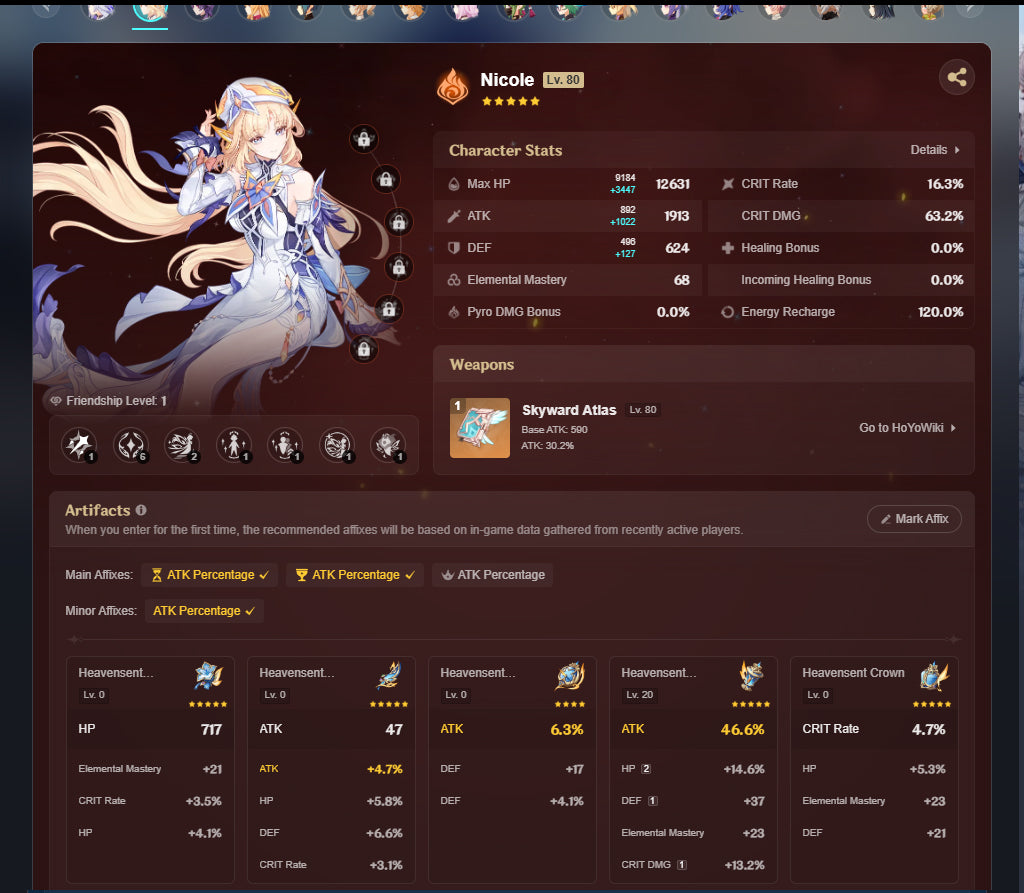
Task: Click the next arrow of the avatar carousel
Action: pyautogui.click(x=971, y=8)
